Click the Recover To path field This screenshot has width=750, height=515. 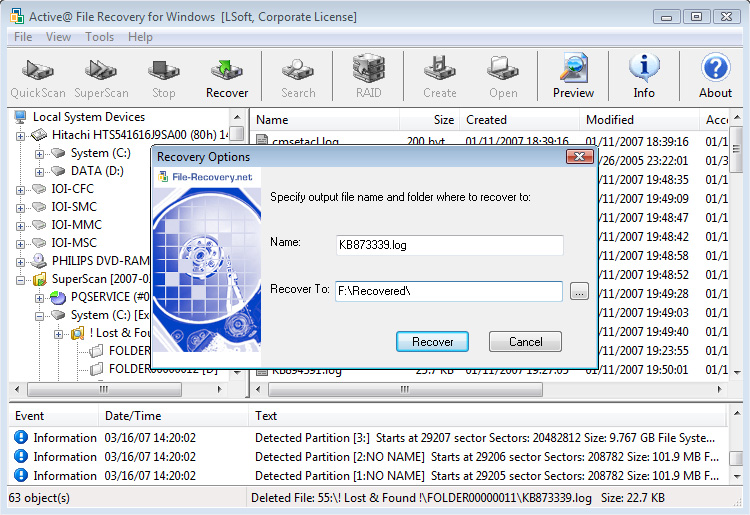(449, 291)
